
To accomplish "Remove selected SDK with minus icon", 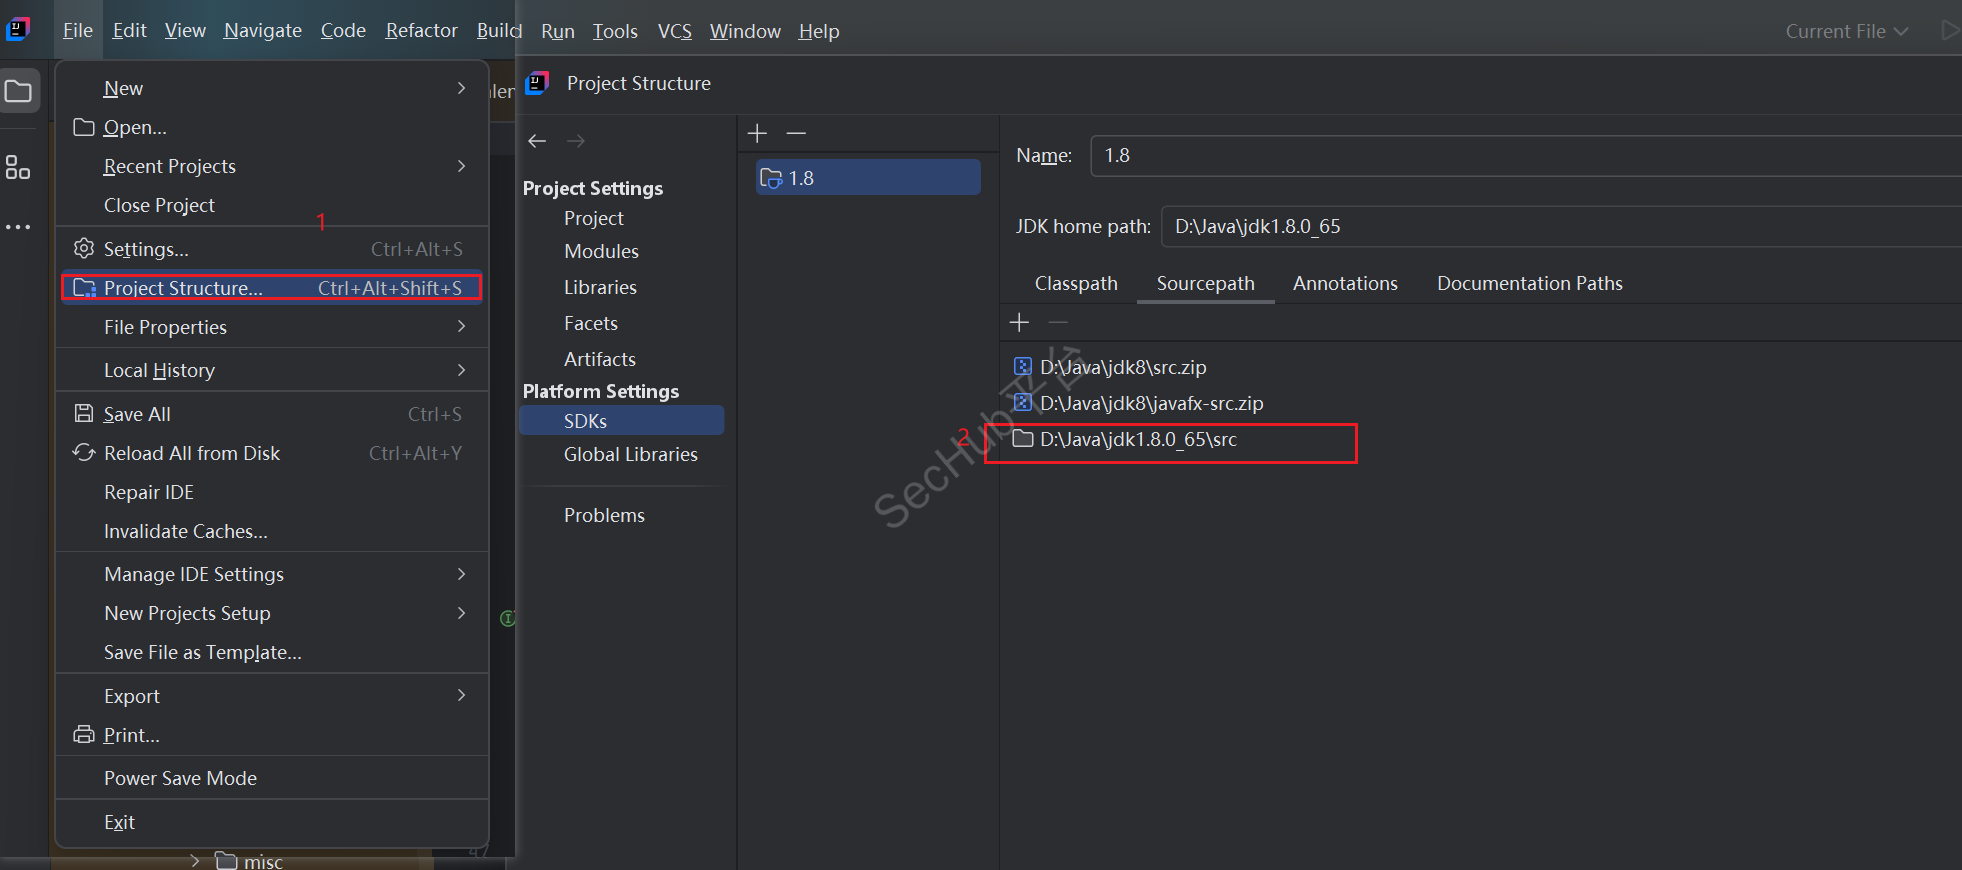I will pos(796,133).
